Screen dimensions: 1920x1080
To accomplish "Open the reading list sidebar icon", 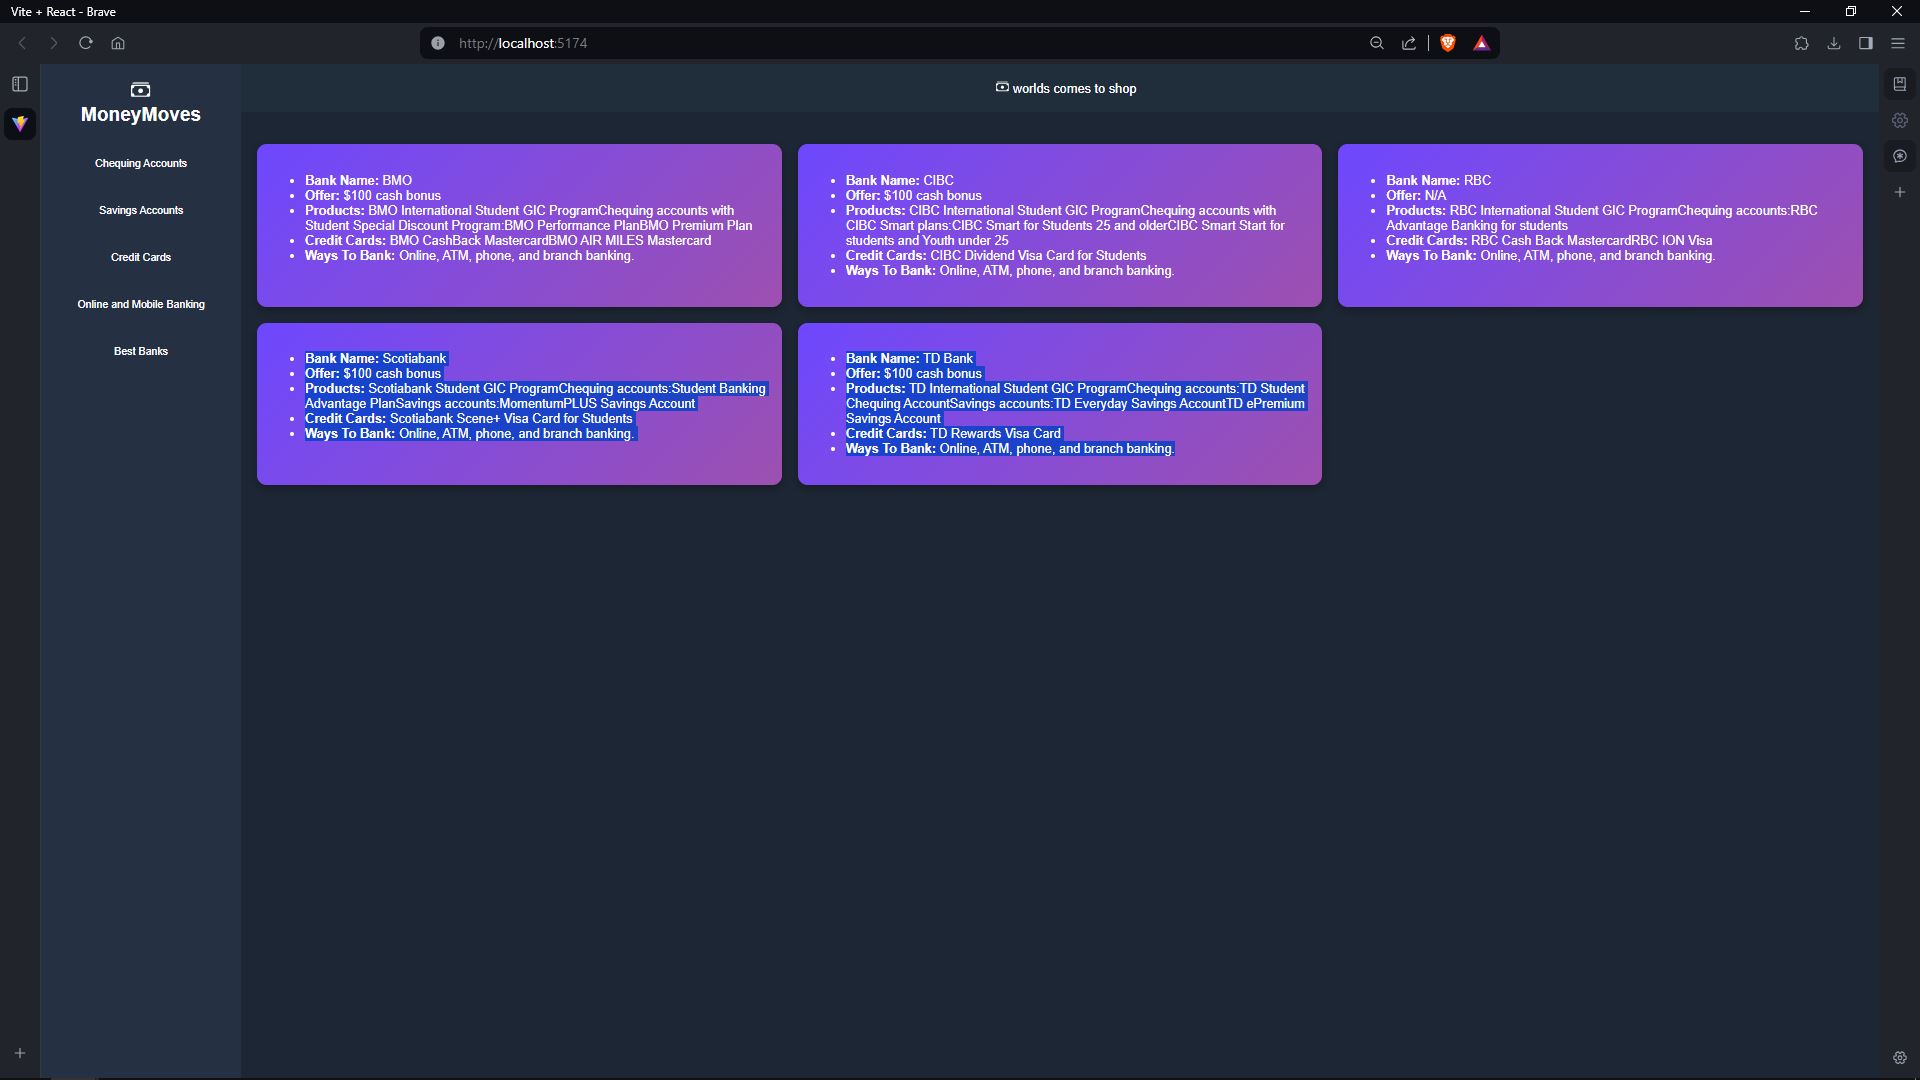I will [x=1899, y=84].
